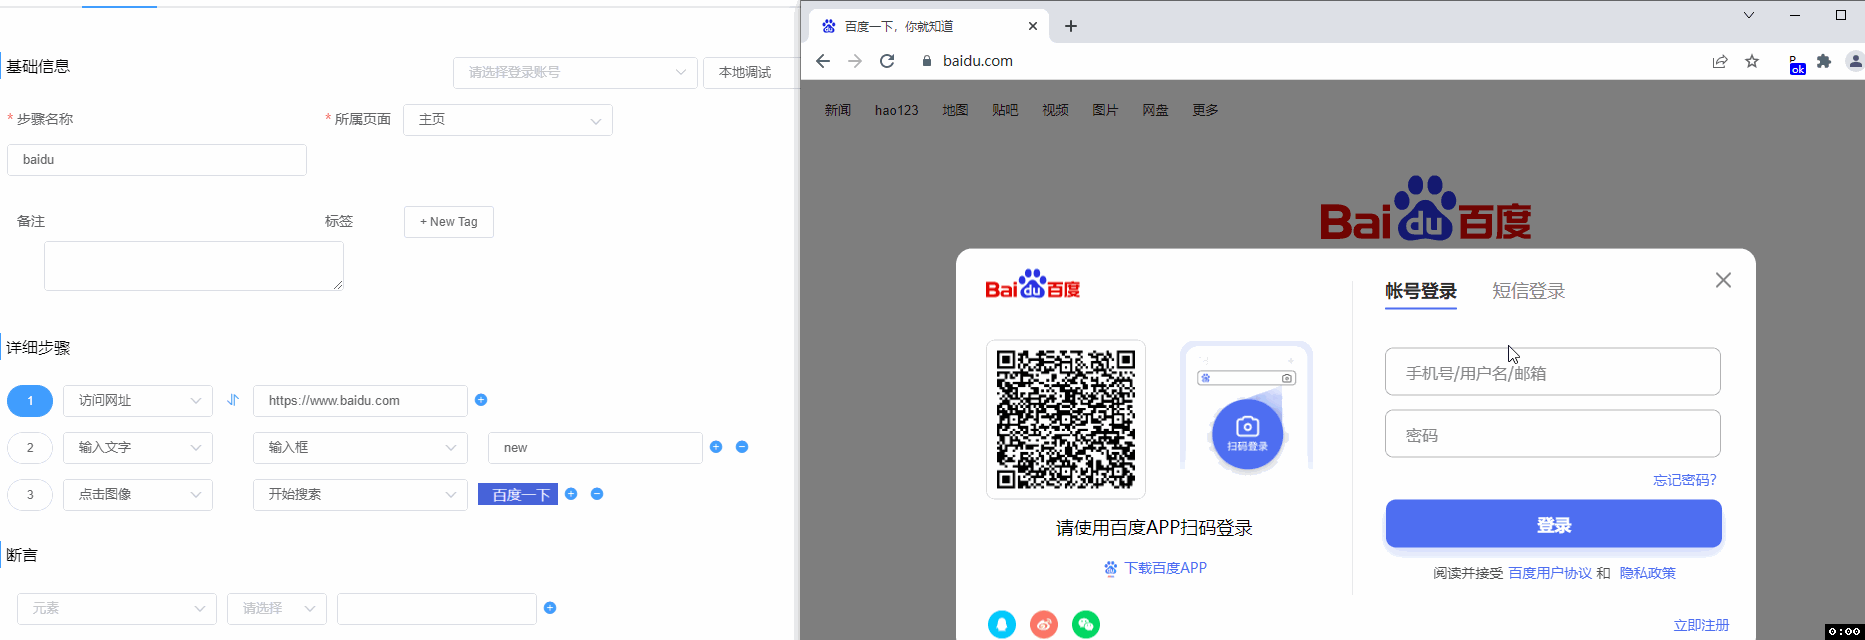Click the 步骤名称 field containing baidu
The width and height of the screenshot is (1865, 640).
pyautogui.click(x=157, y=160)
